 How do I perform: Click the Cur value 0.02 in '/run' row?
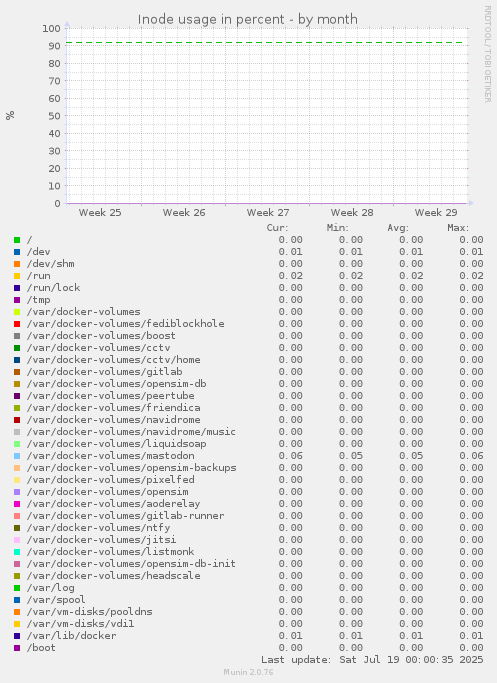291,276
